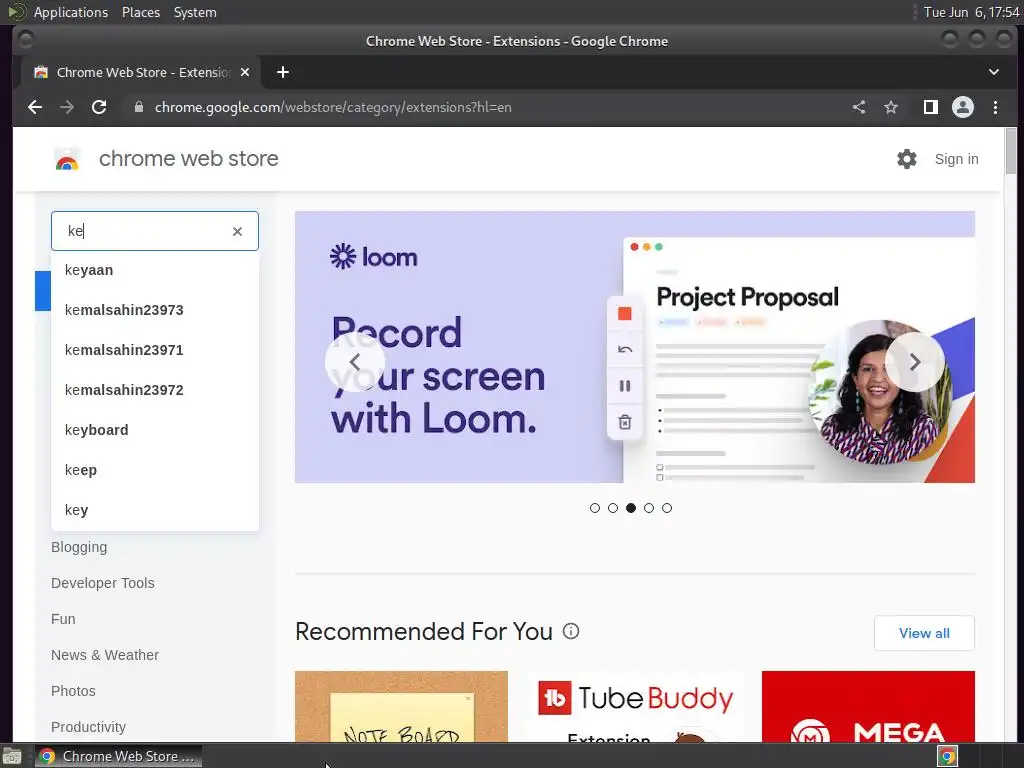
Task: Go back with the browser back arrow
Action: [35, 107]
